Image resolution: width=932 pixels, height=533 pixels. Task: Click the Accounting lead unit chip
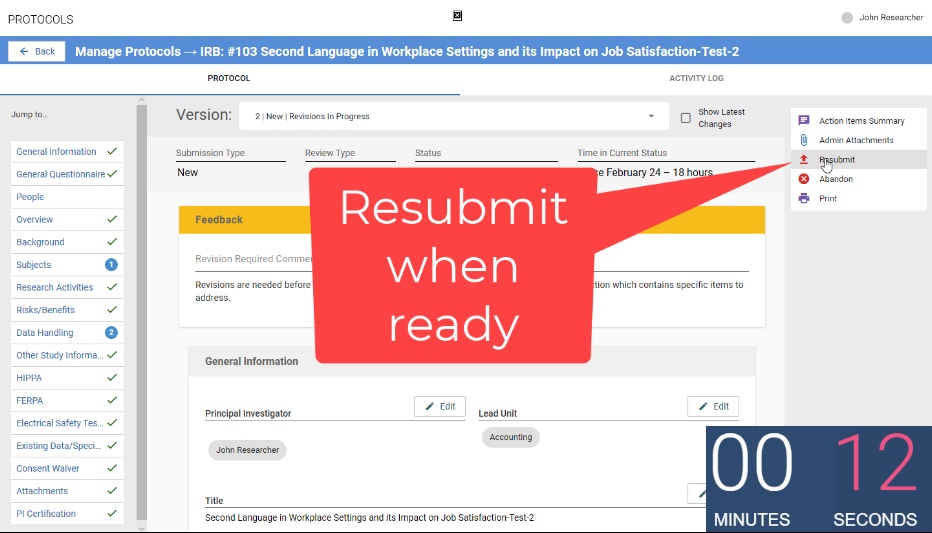[510, 437]
